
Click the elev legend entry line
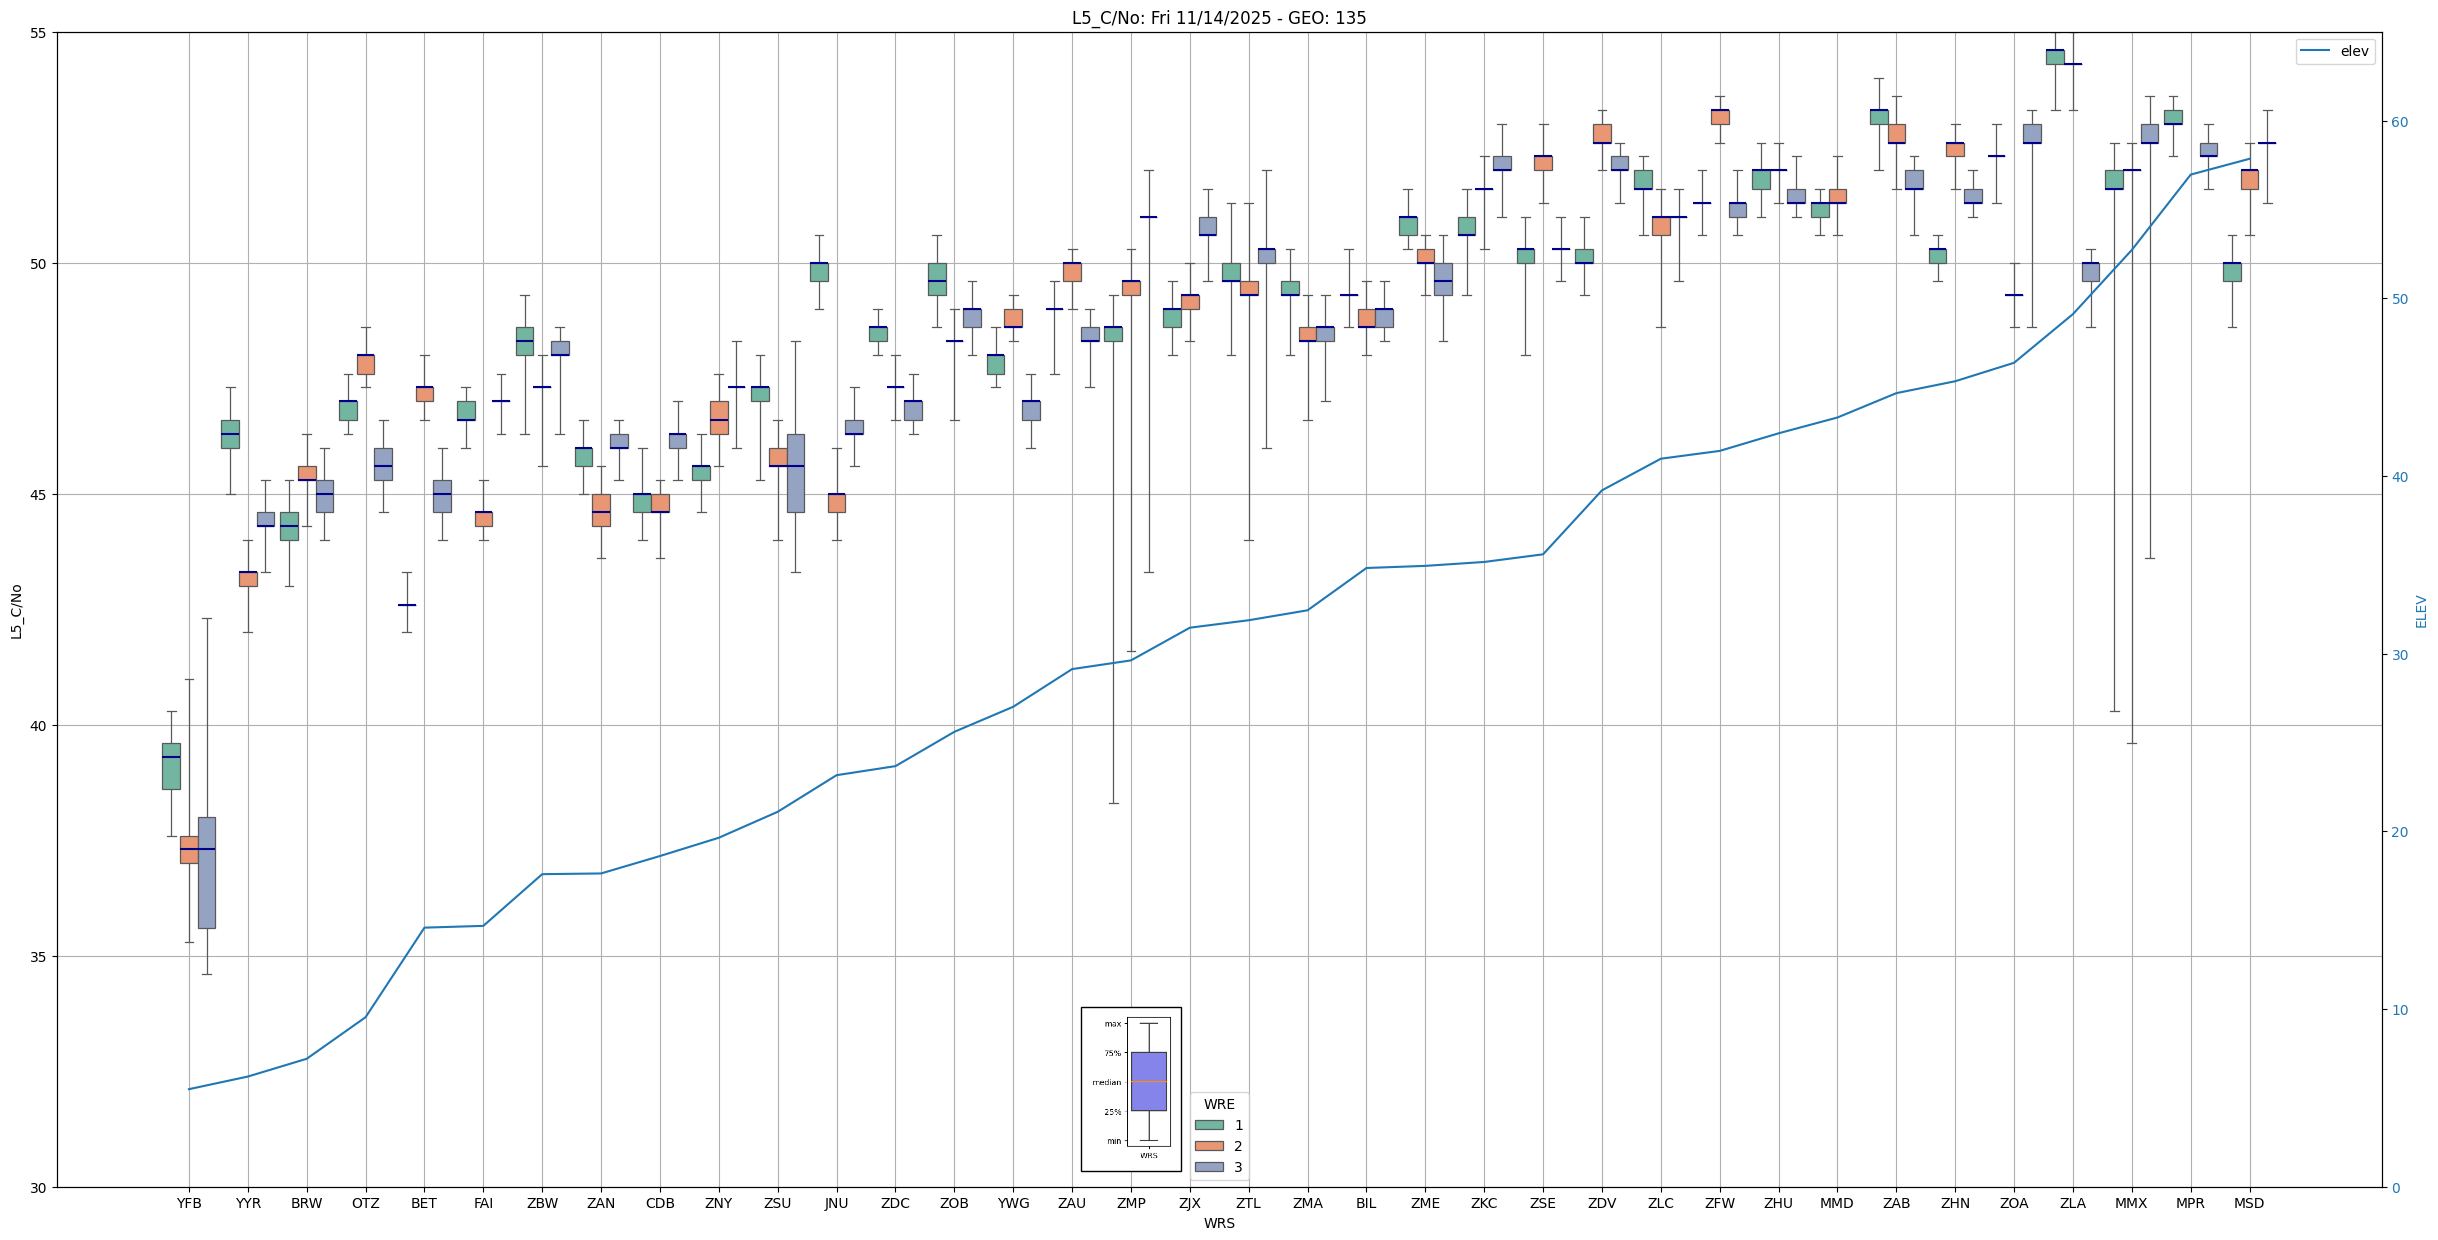point(2314,51)
